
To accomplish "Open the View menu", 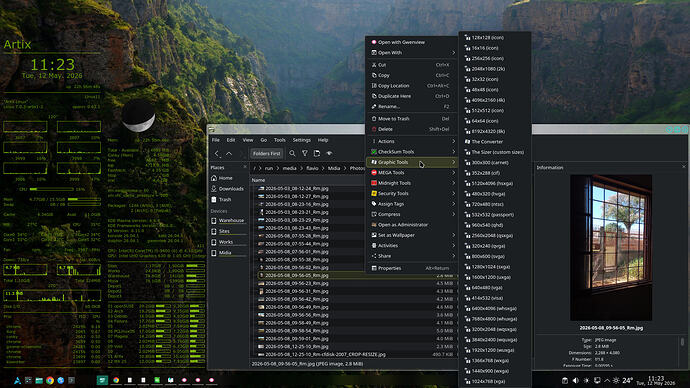I will pyautogui.click(x=248, y=140).
